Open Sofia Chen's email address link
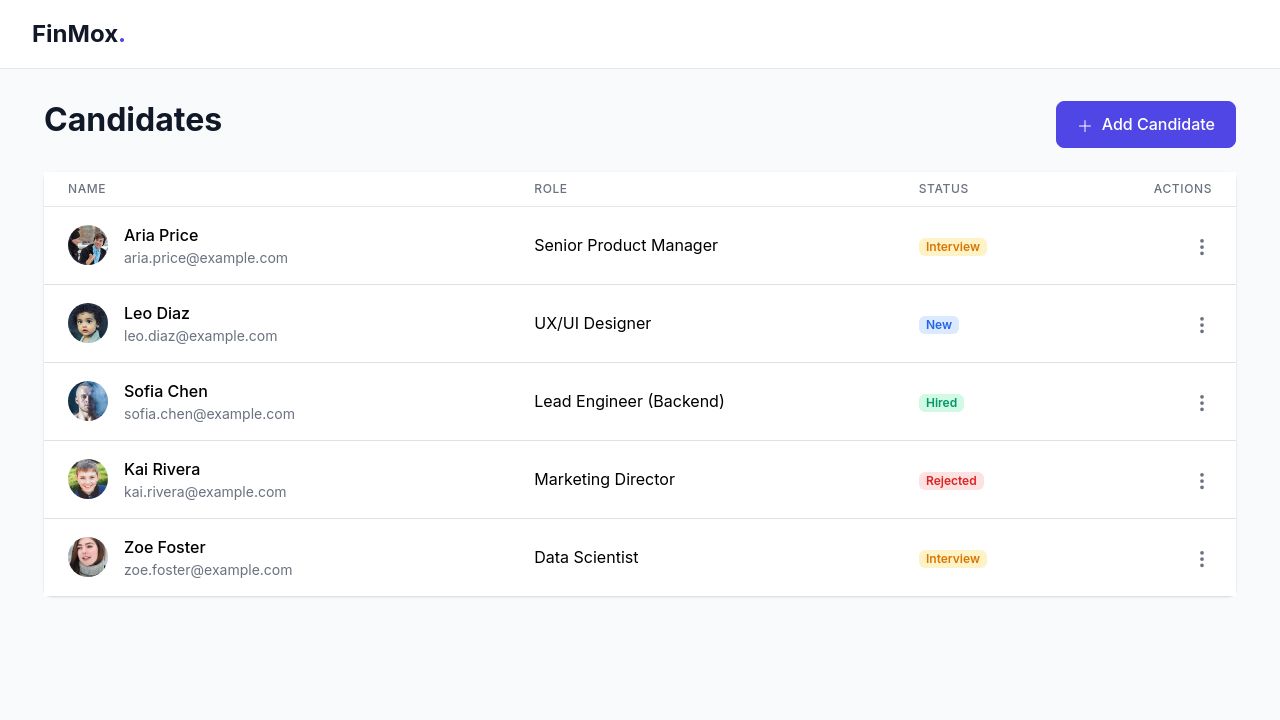Image resolution: width=1280 pixels, height=720 pixels. (209, 414)
